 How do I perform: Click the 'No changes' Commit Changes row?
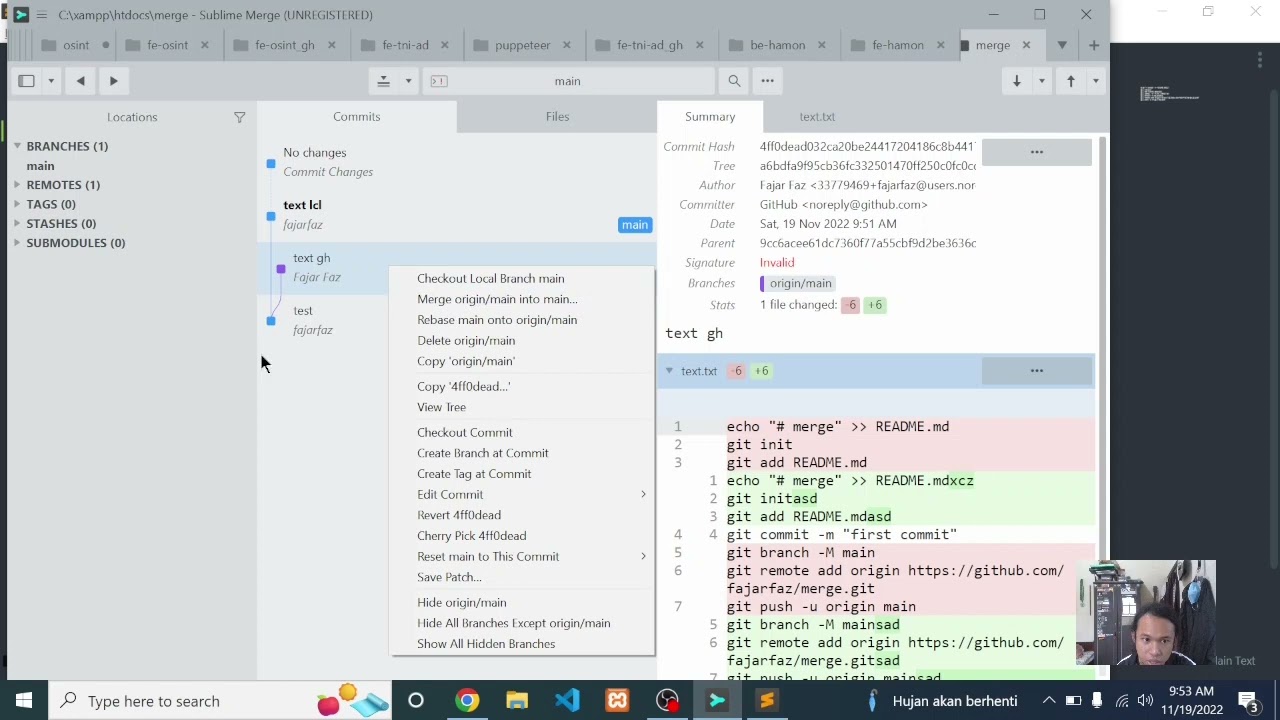[x=457, y=162]
